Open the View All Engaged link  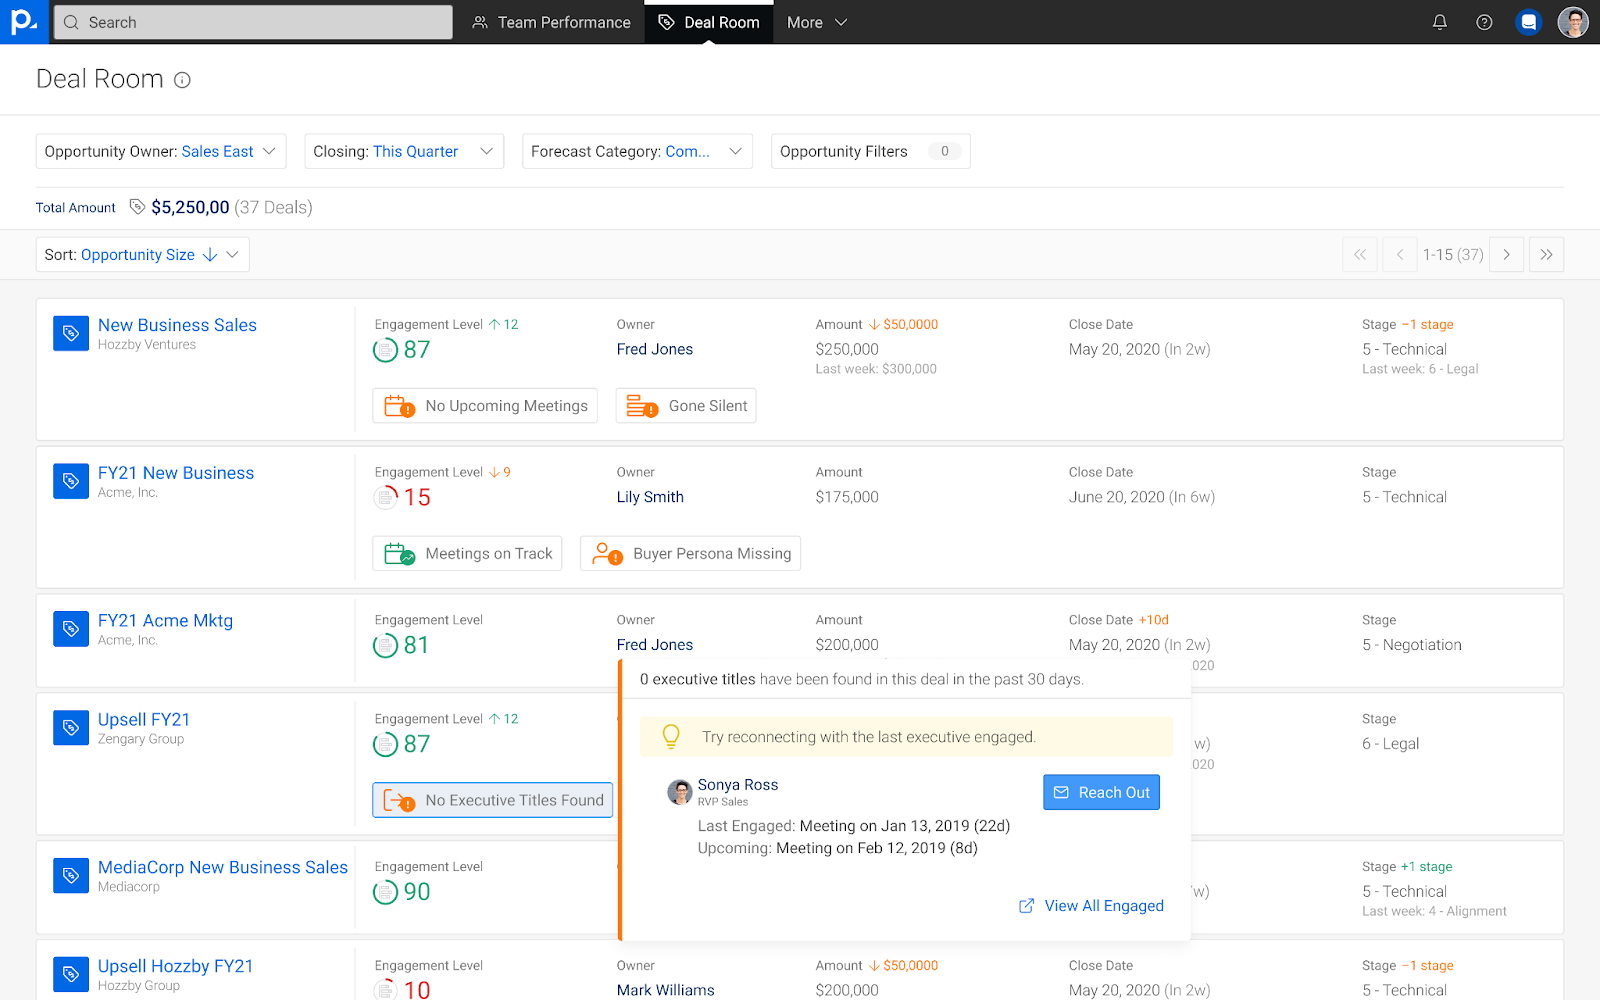(x=1092, y=906)
